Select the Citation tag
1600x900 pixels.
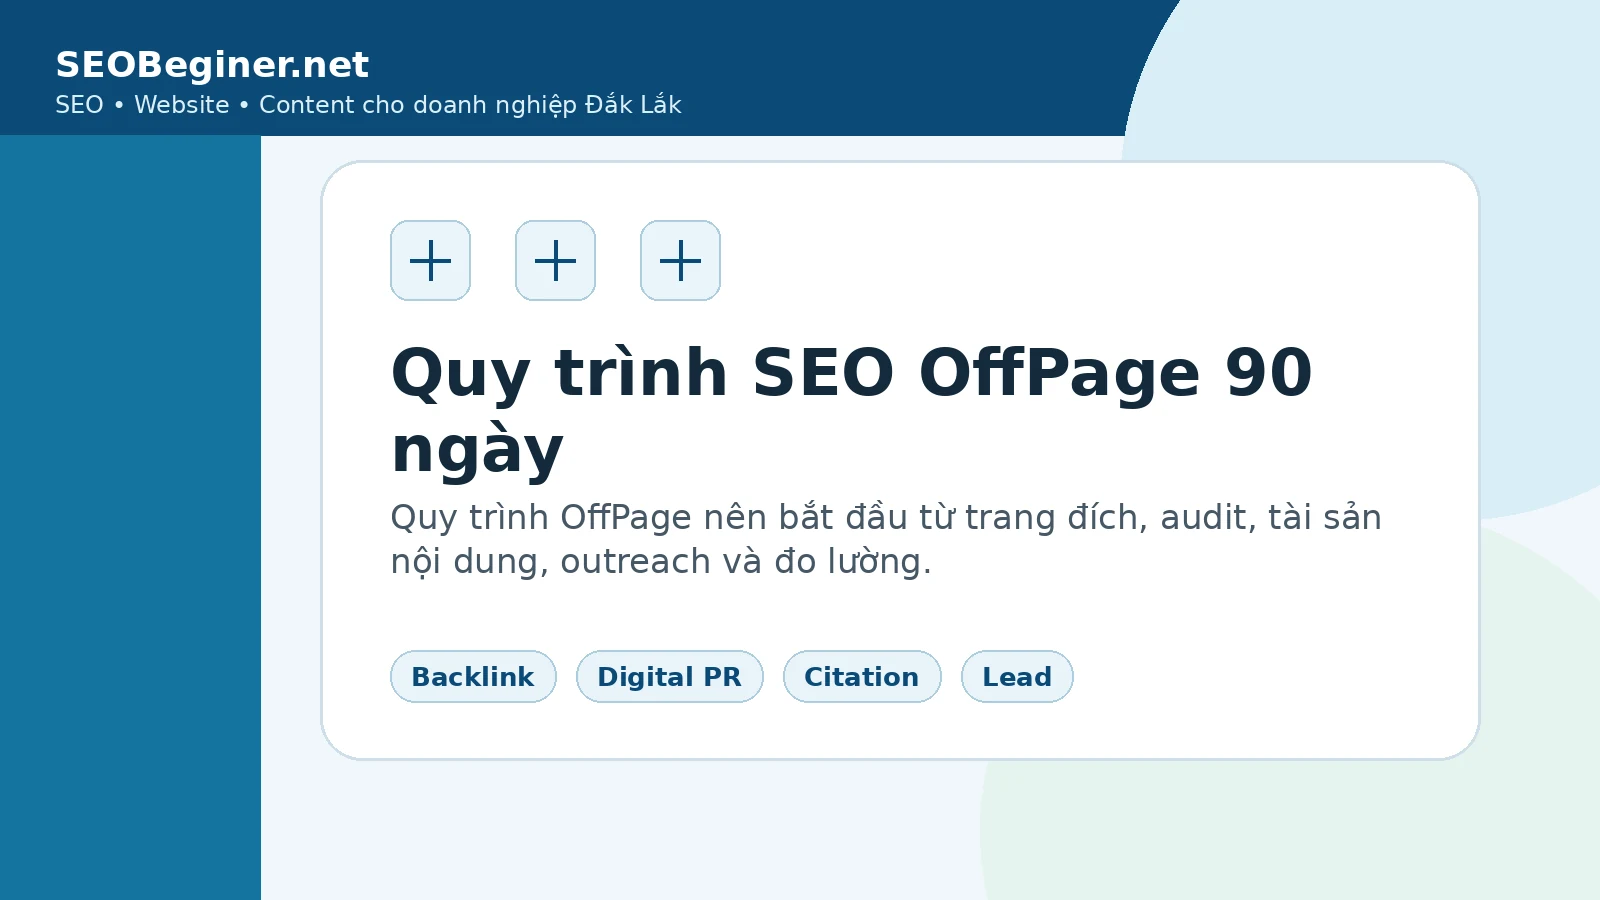click(862, 677)
